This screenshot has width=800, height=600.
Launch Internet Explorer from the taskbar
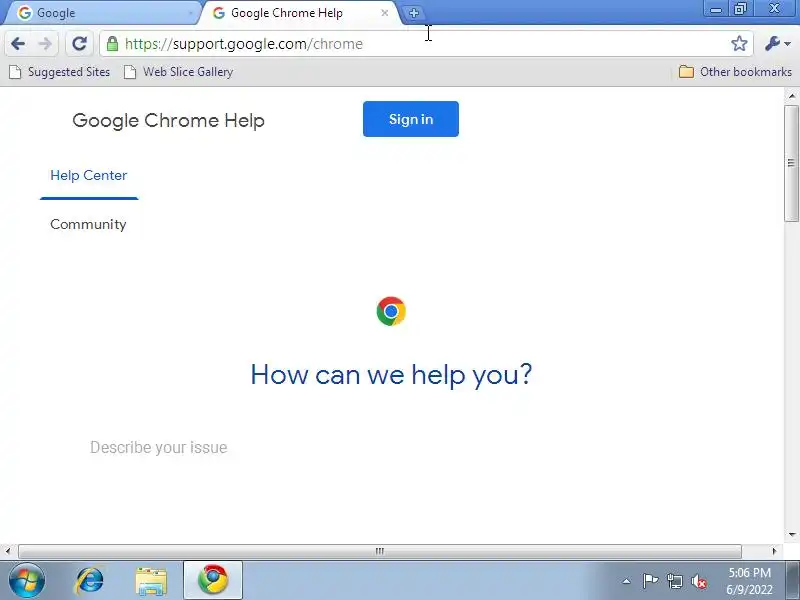90,581
